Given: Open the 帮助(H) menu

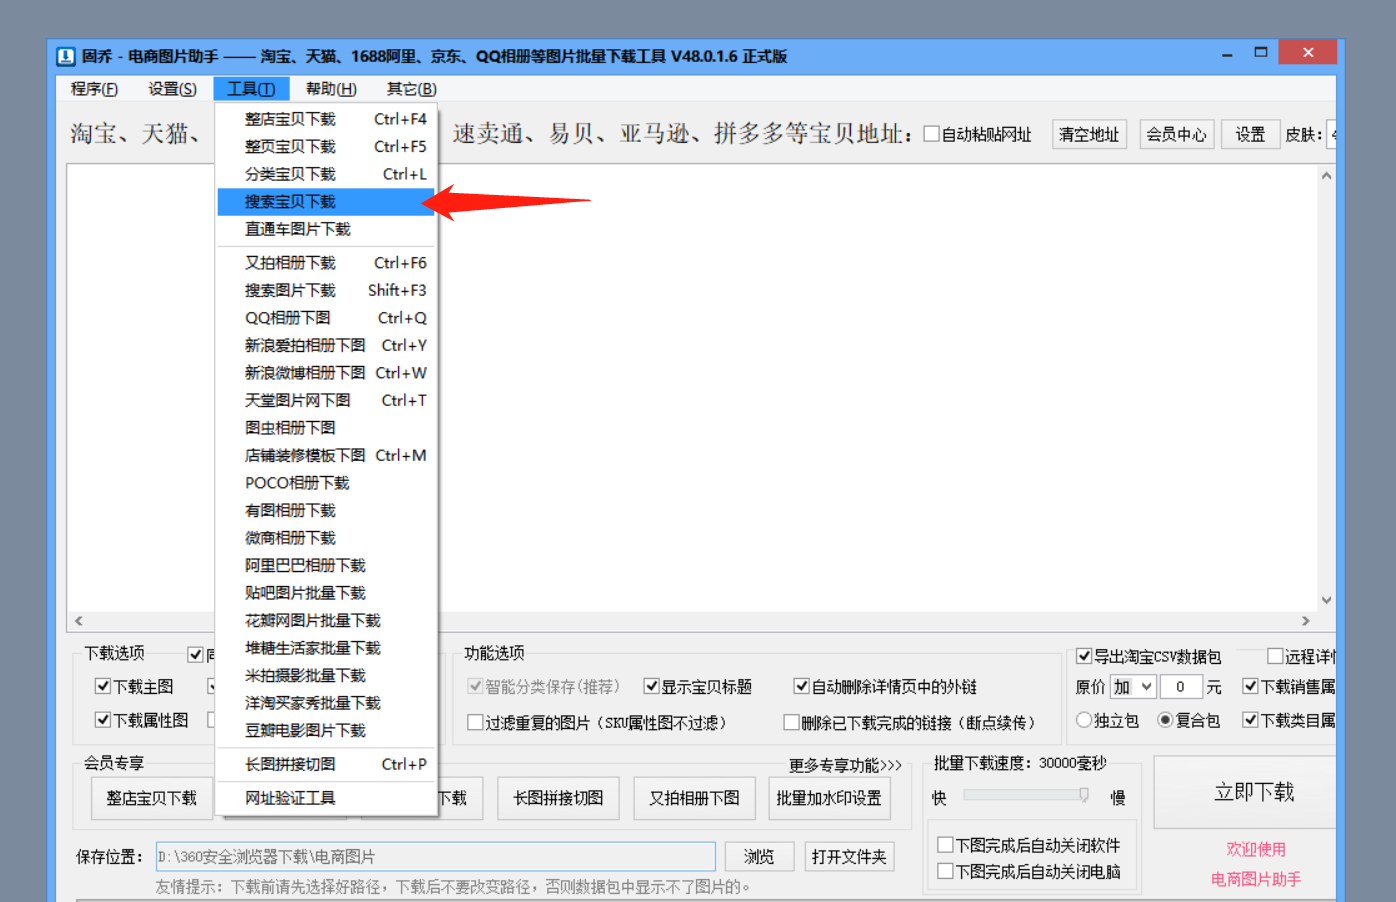Looking at the screenshot, I should [x=331, y=88].
